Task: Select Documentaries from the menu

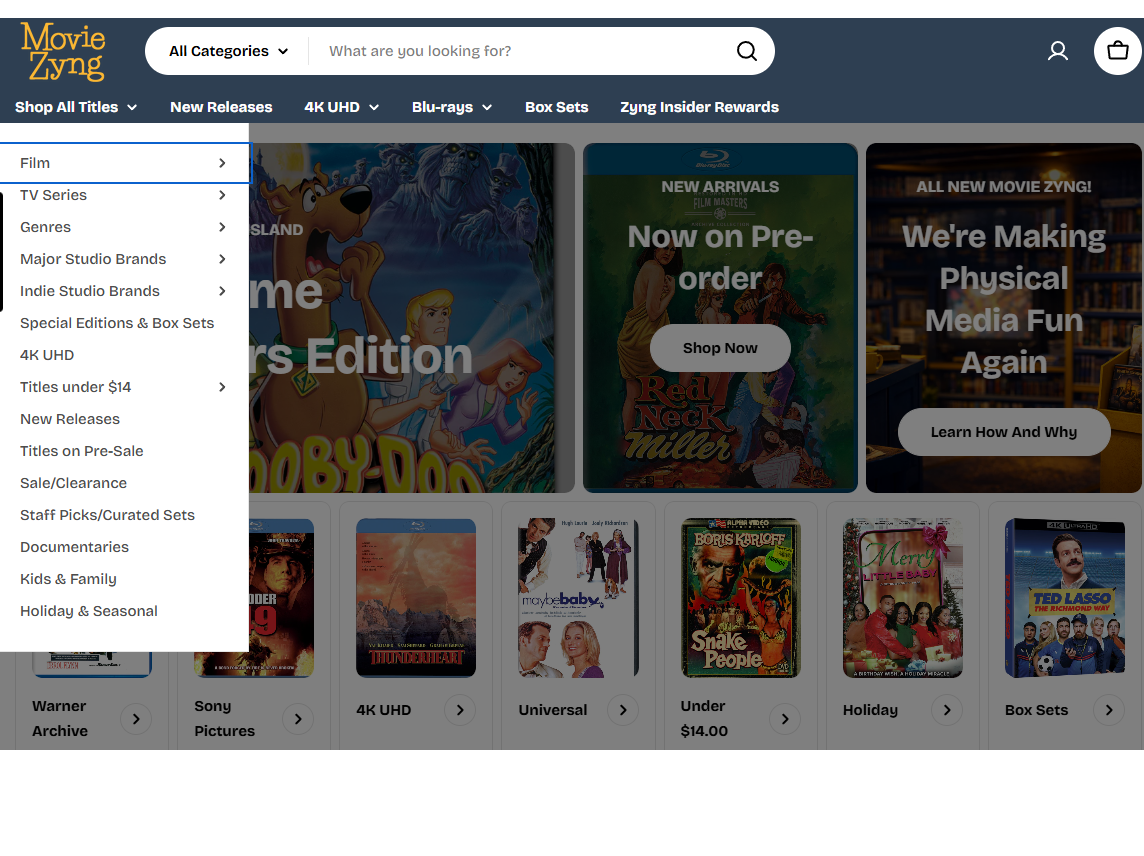Action: 75,547
